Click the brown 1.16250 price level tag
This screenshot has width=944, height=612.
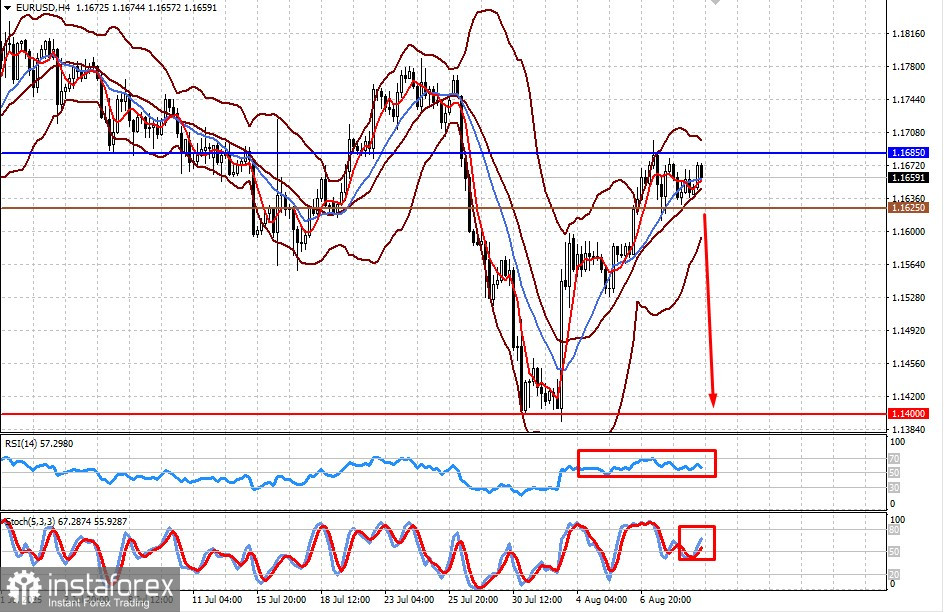908,208
